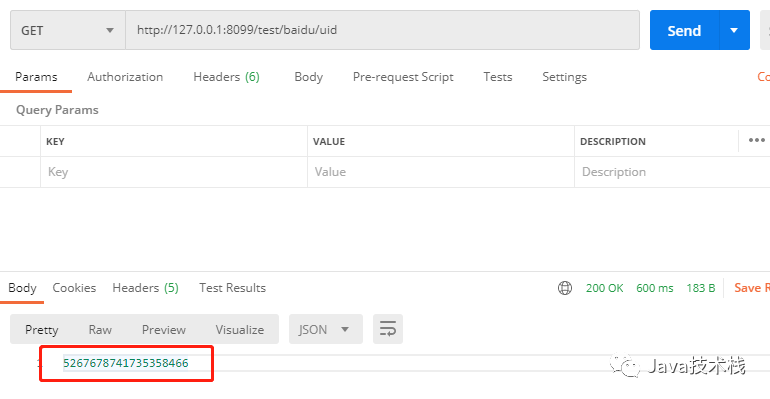
Task: Open the JSON format dropdown
Action: pos(326,329)
